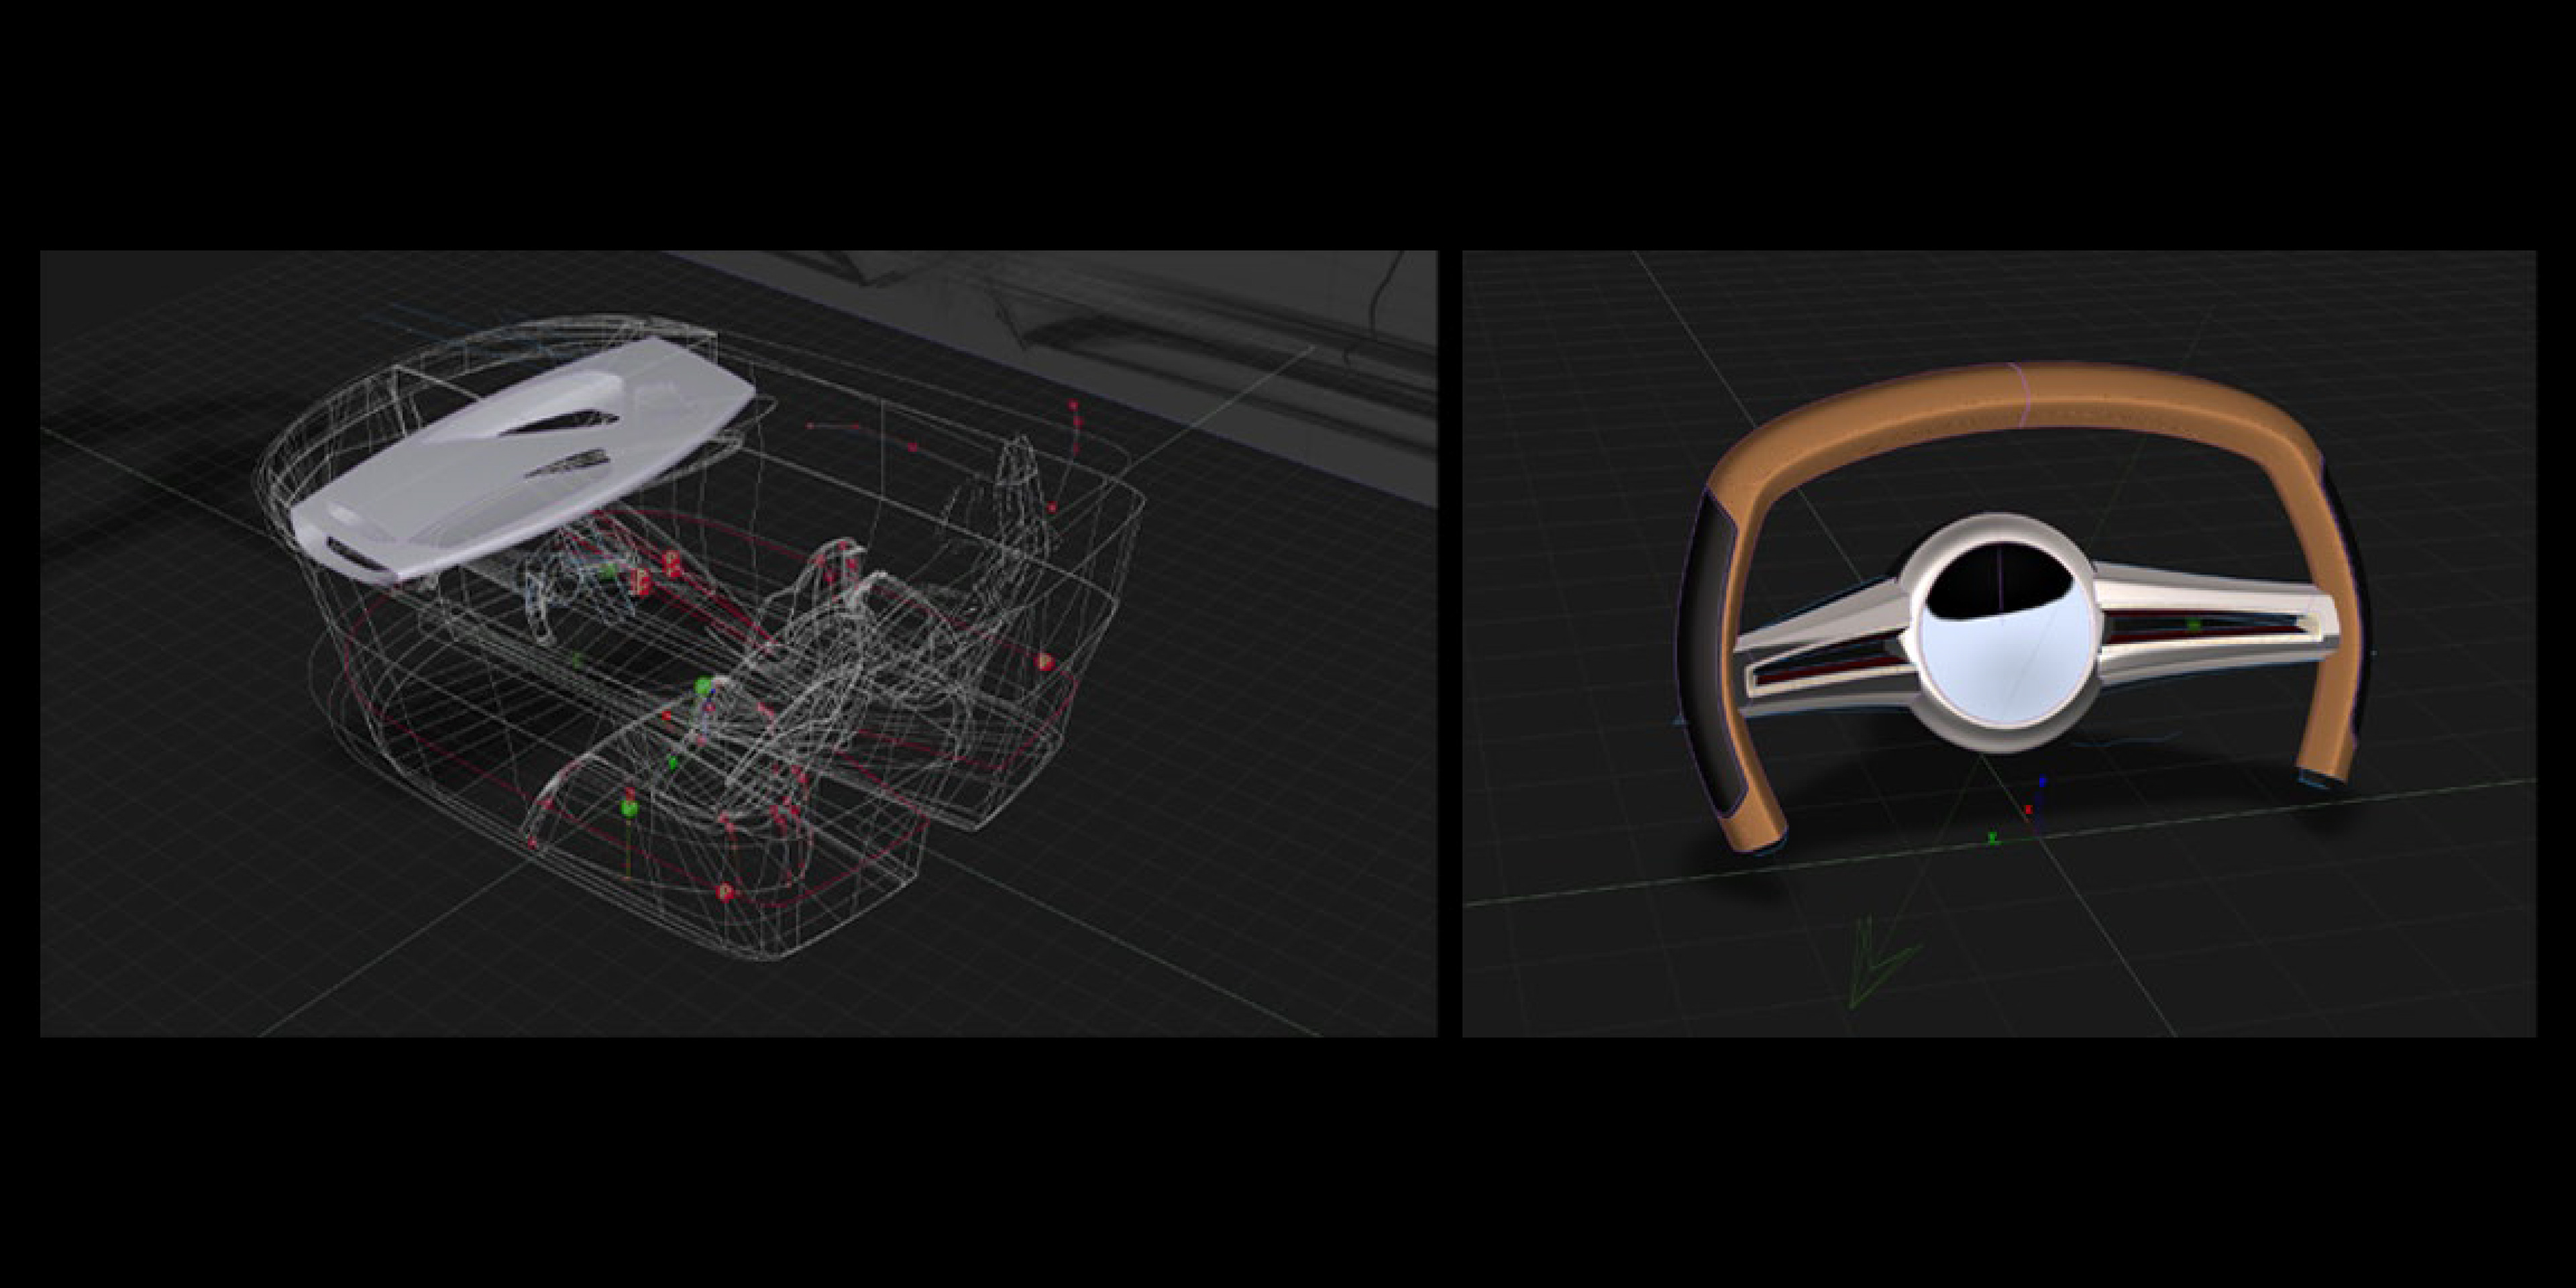
Task: Click the blue Z axis gizmo handle
Action: (2042, 782)
